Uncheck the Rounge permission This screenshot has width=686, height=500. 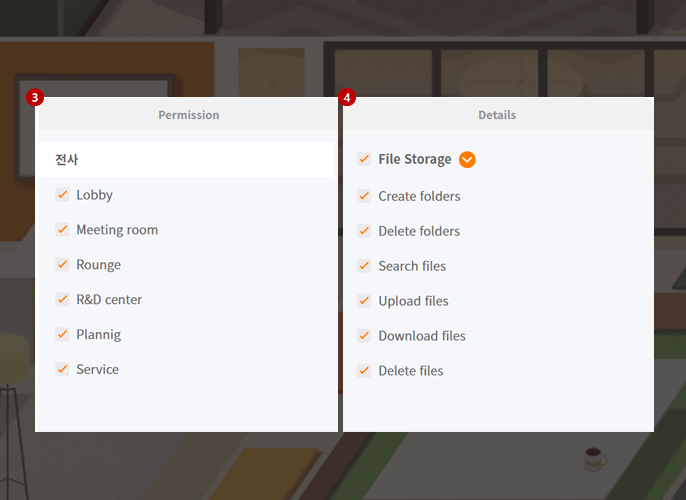coord(62,265)
